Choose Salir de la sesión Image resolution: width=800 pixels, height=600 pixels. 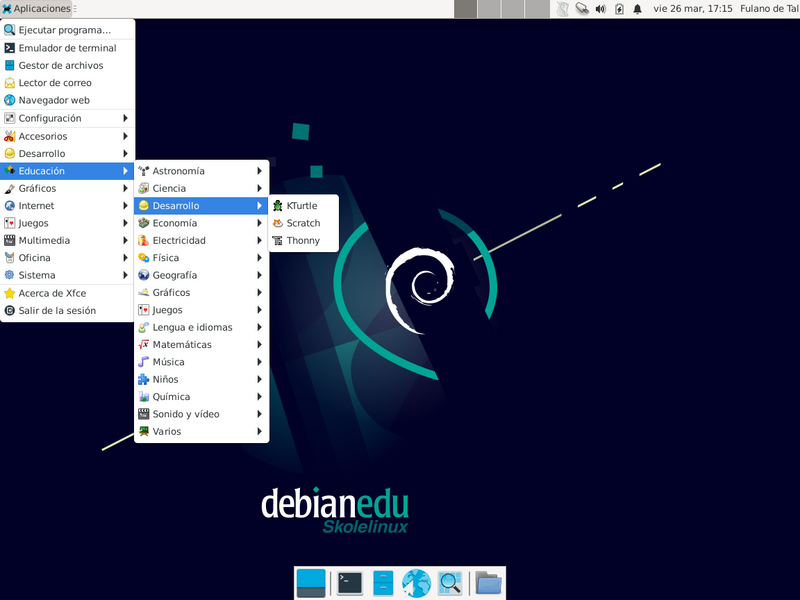67,311
